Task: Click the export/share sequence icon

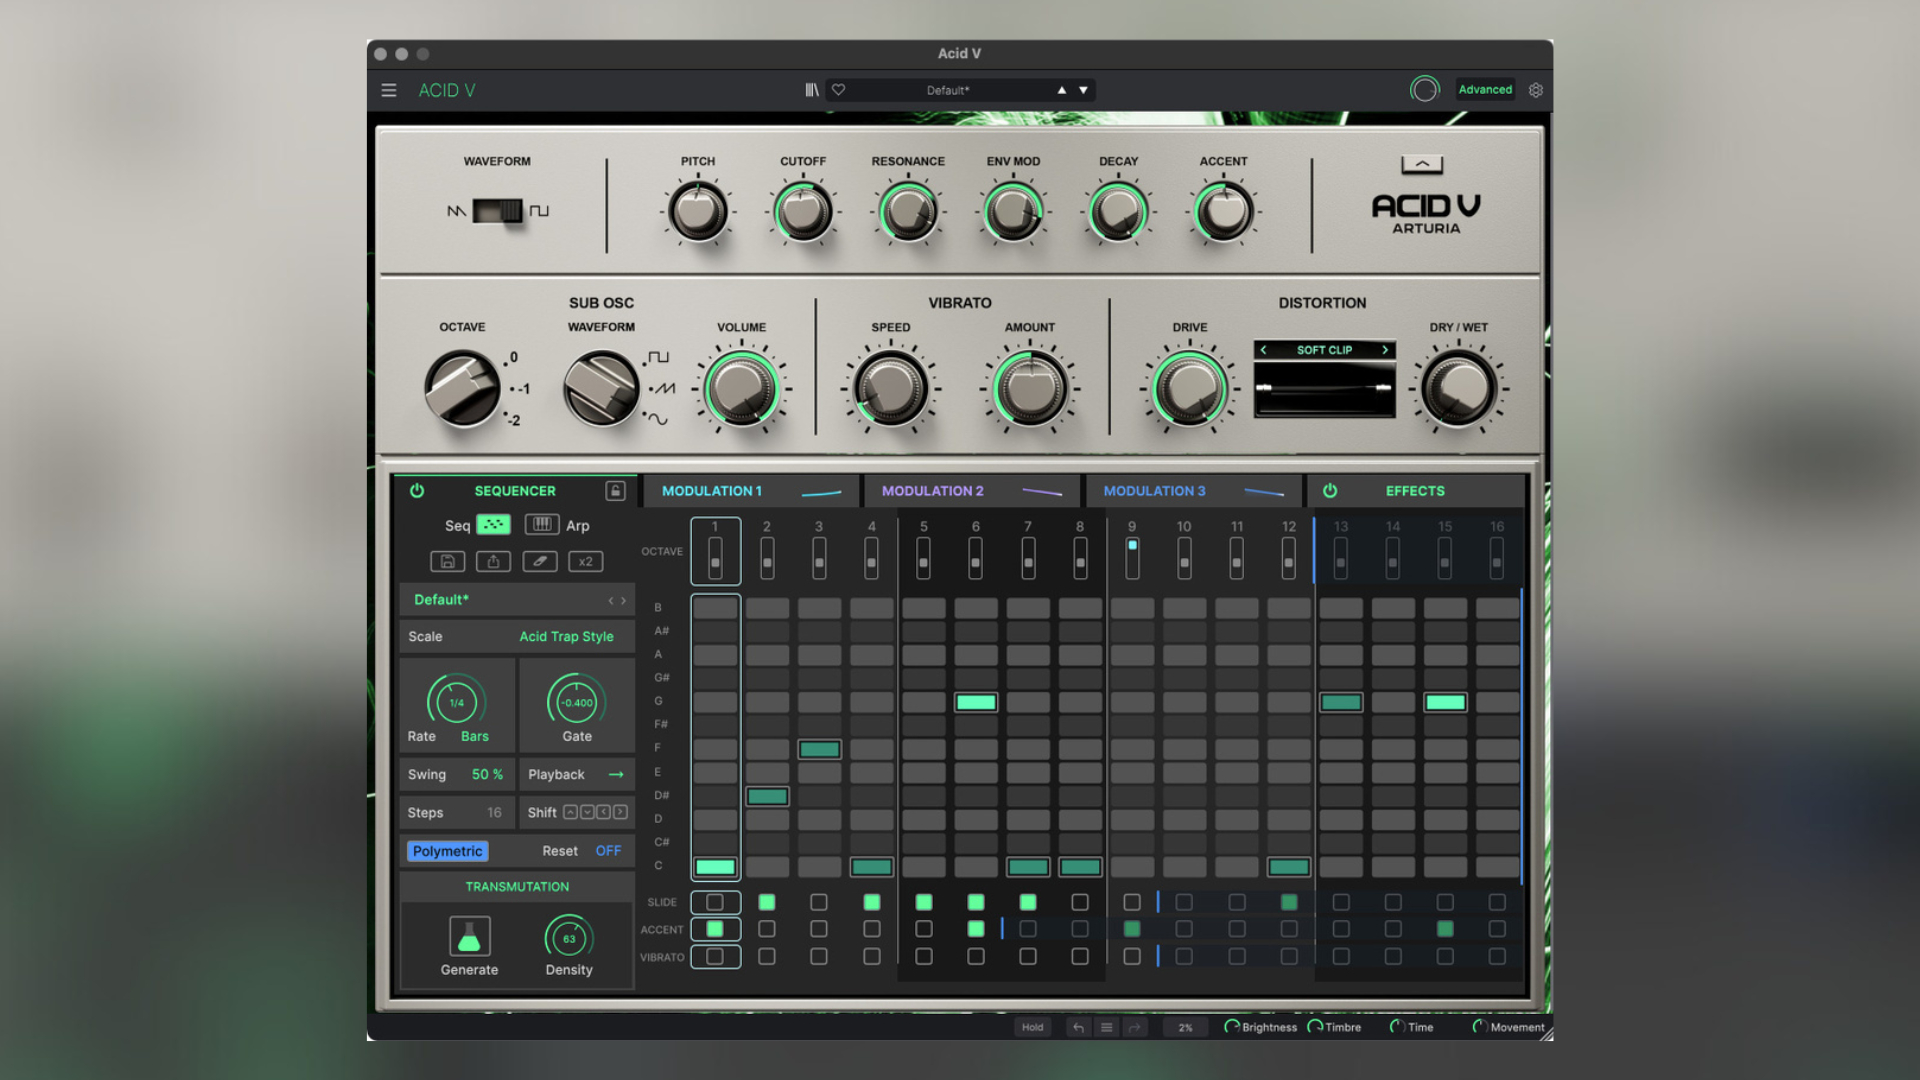Action: pyautogui.click(x=493, y=561)
